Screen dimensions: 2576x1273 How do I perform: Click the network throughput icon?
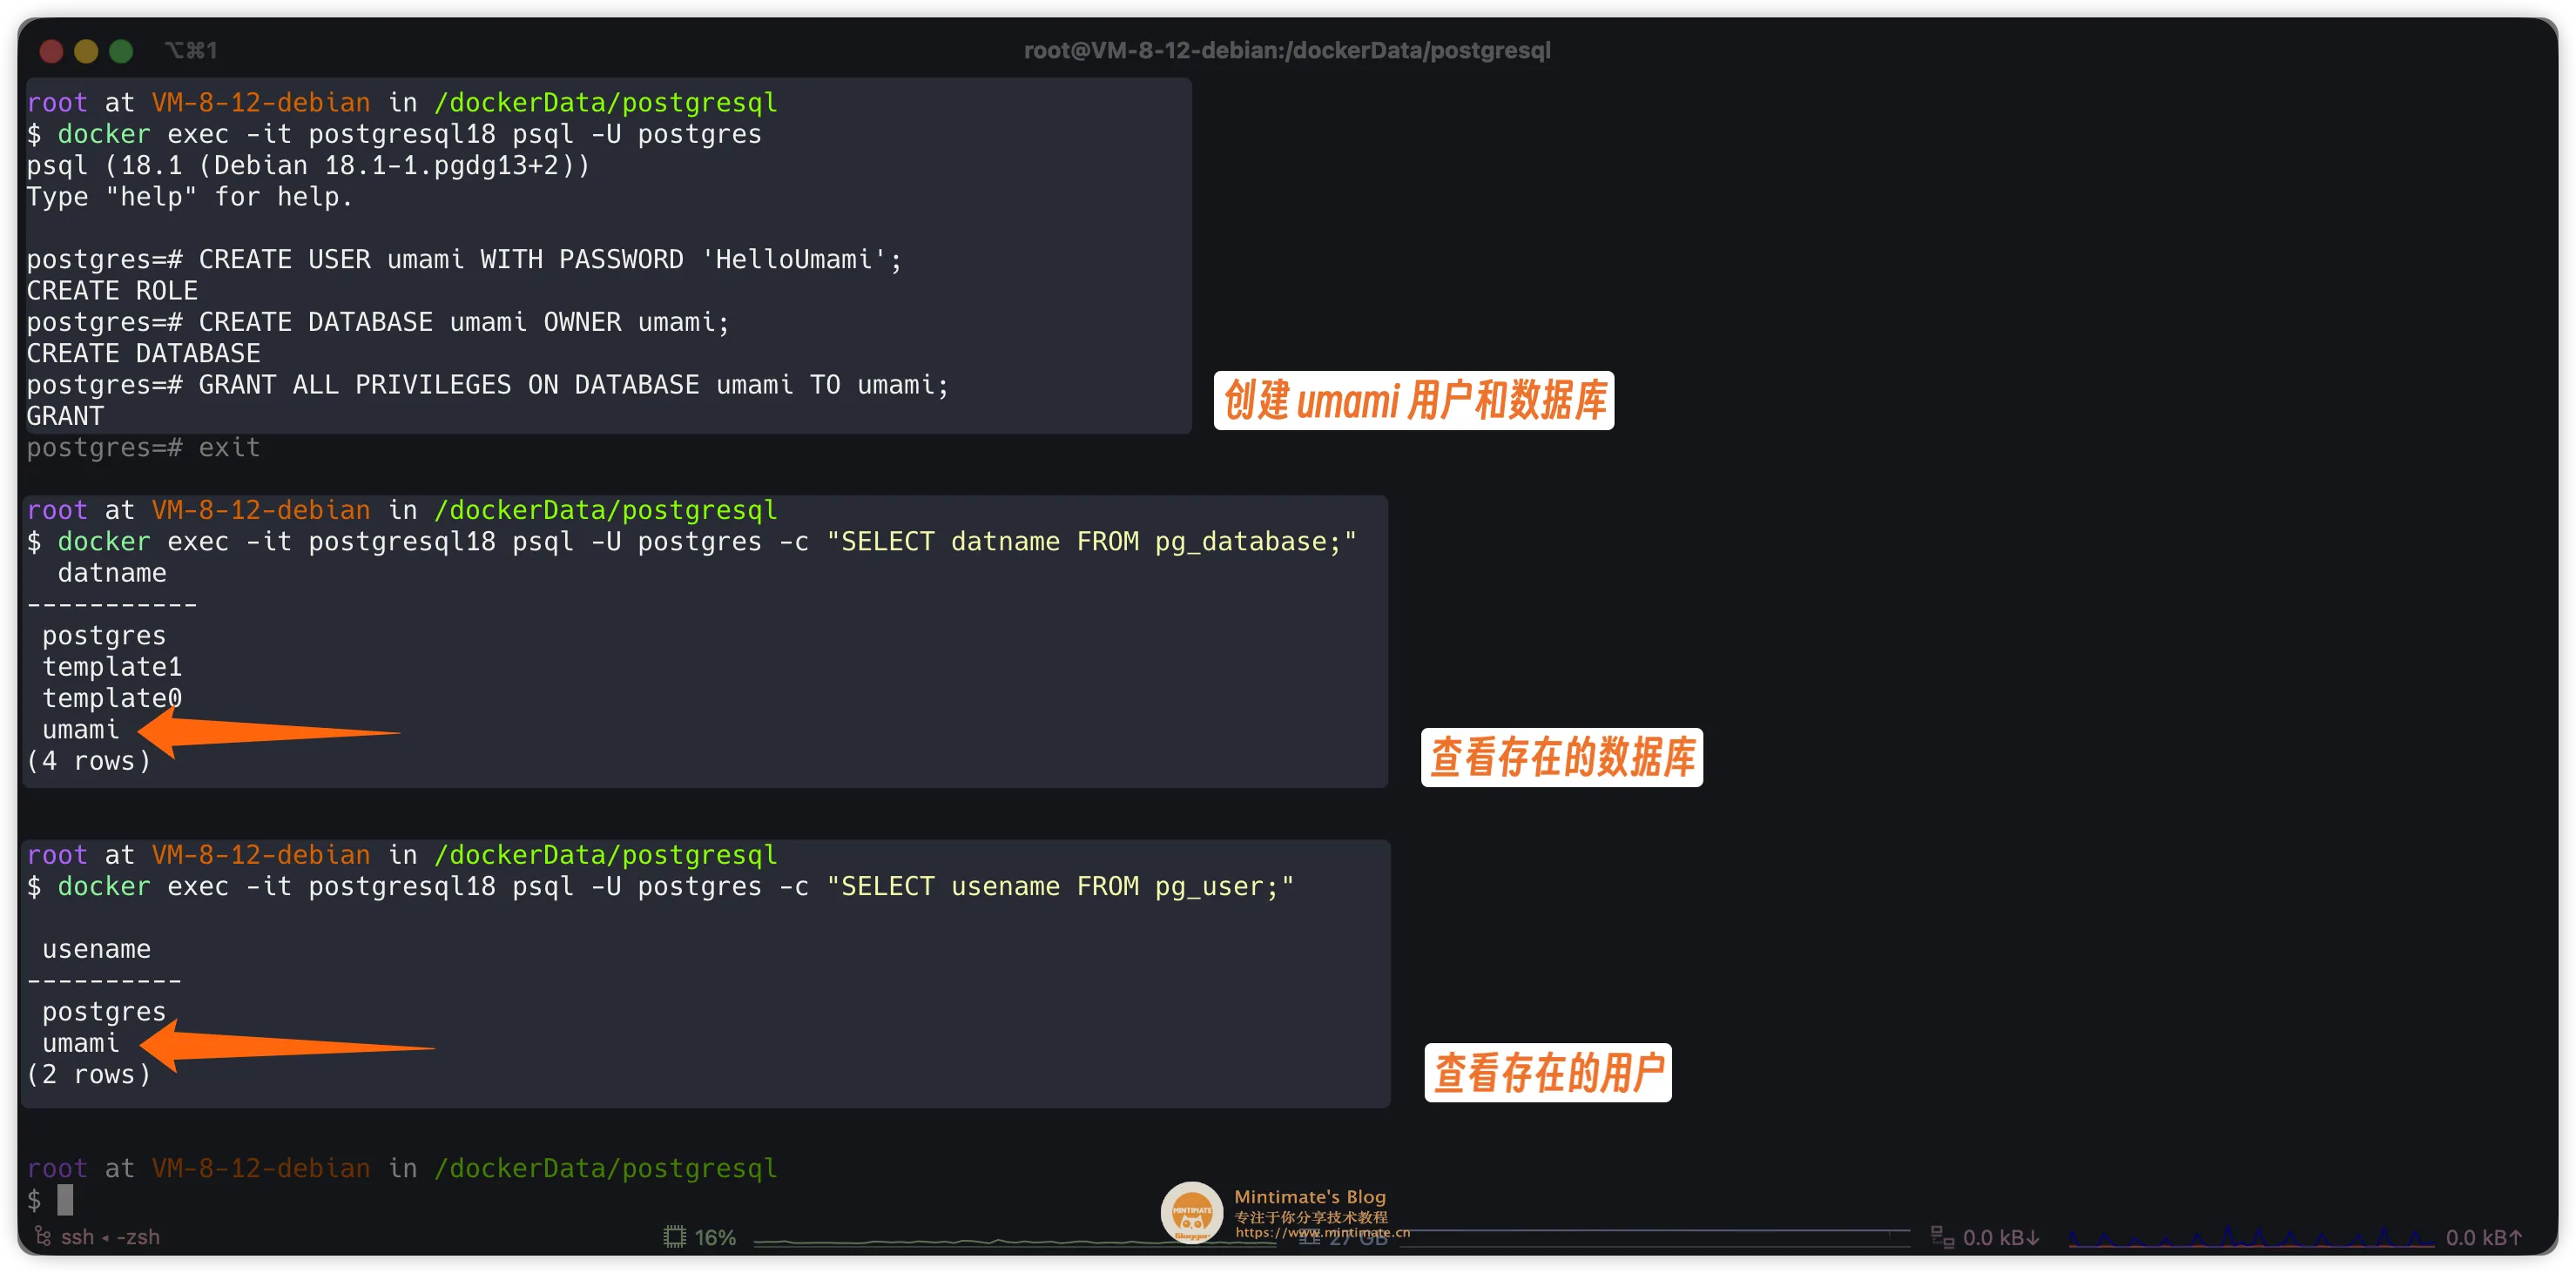(x=1942, y=1237)
